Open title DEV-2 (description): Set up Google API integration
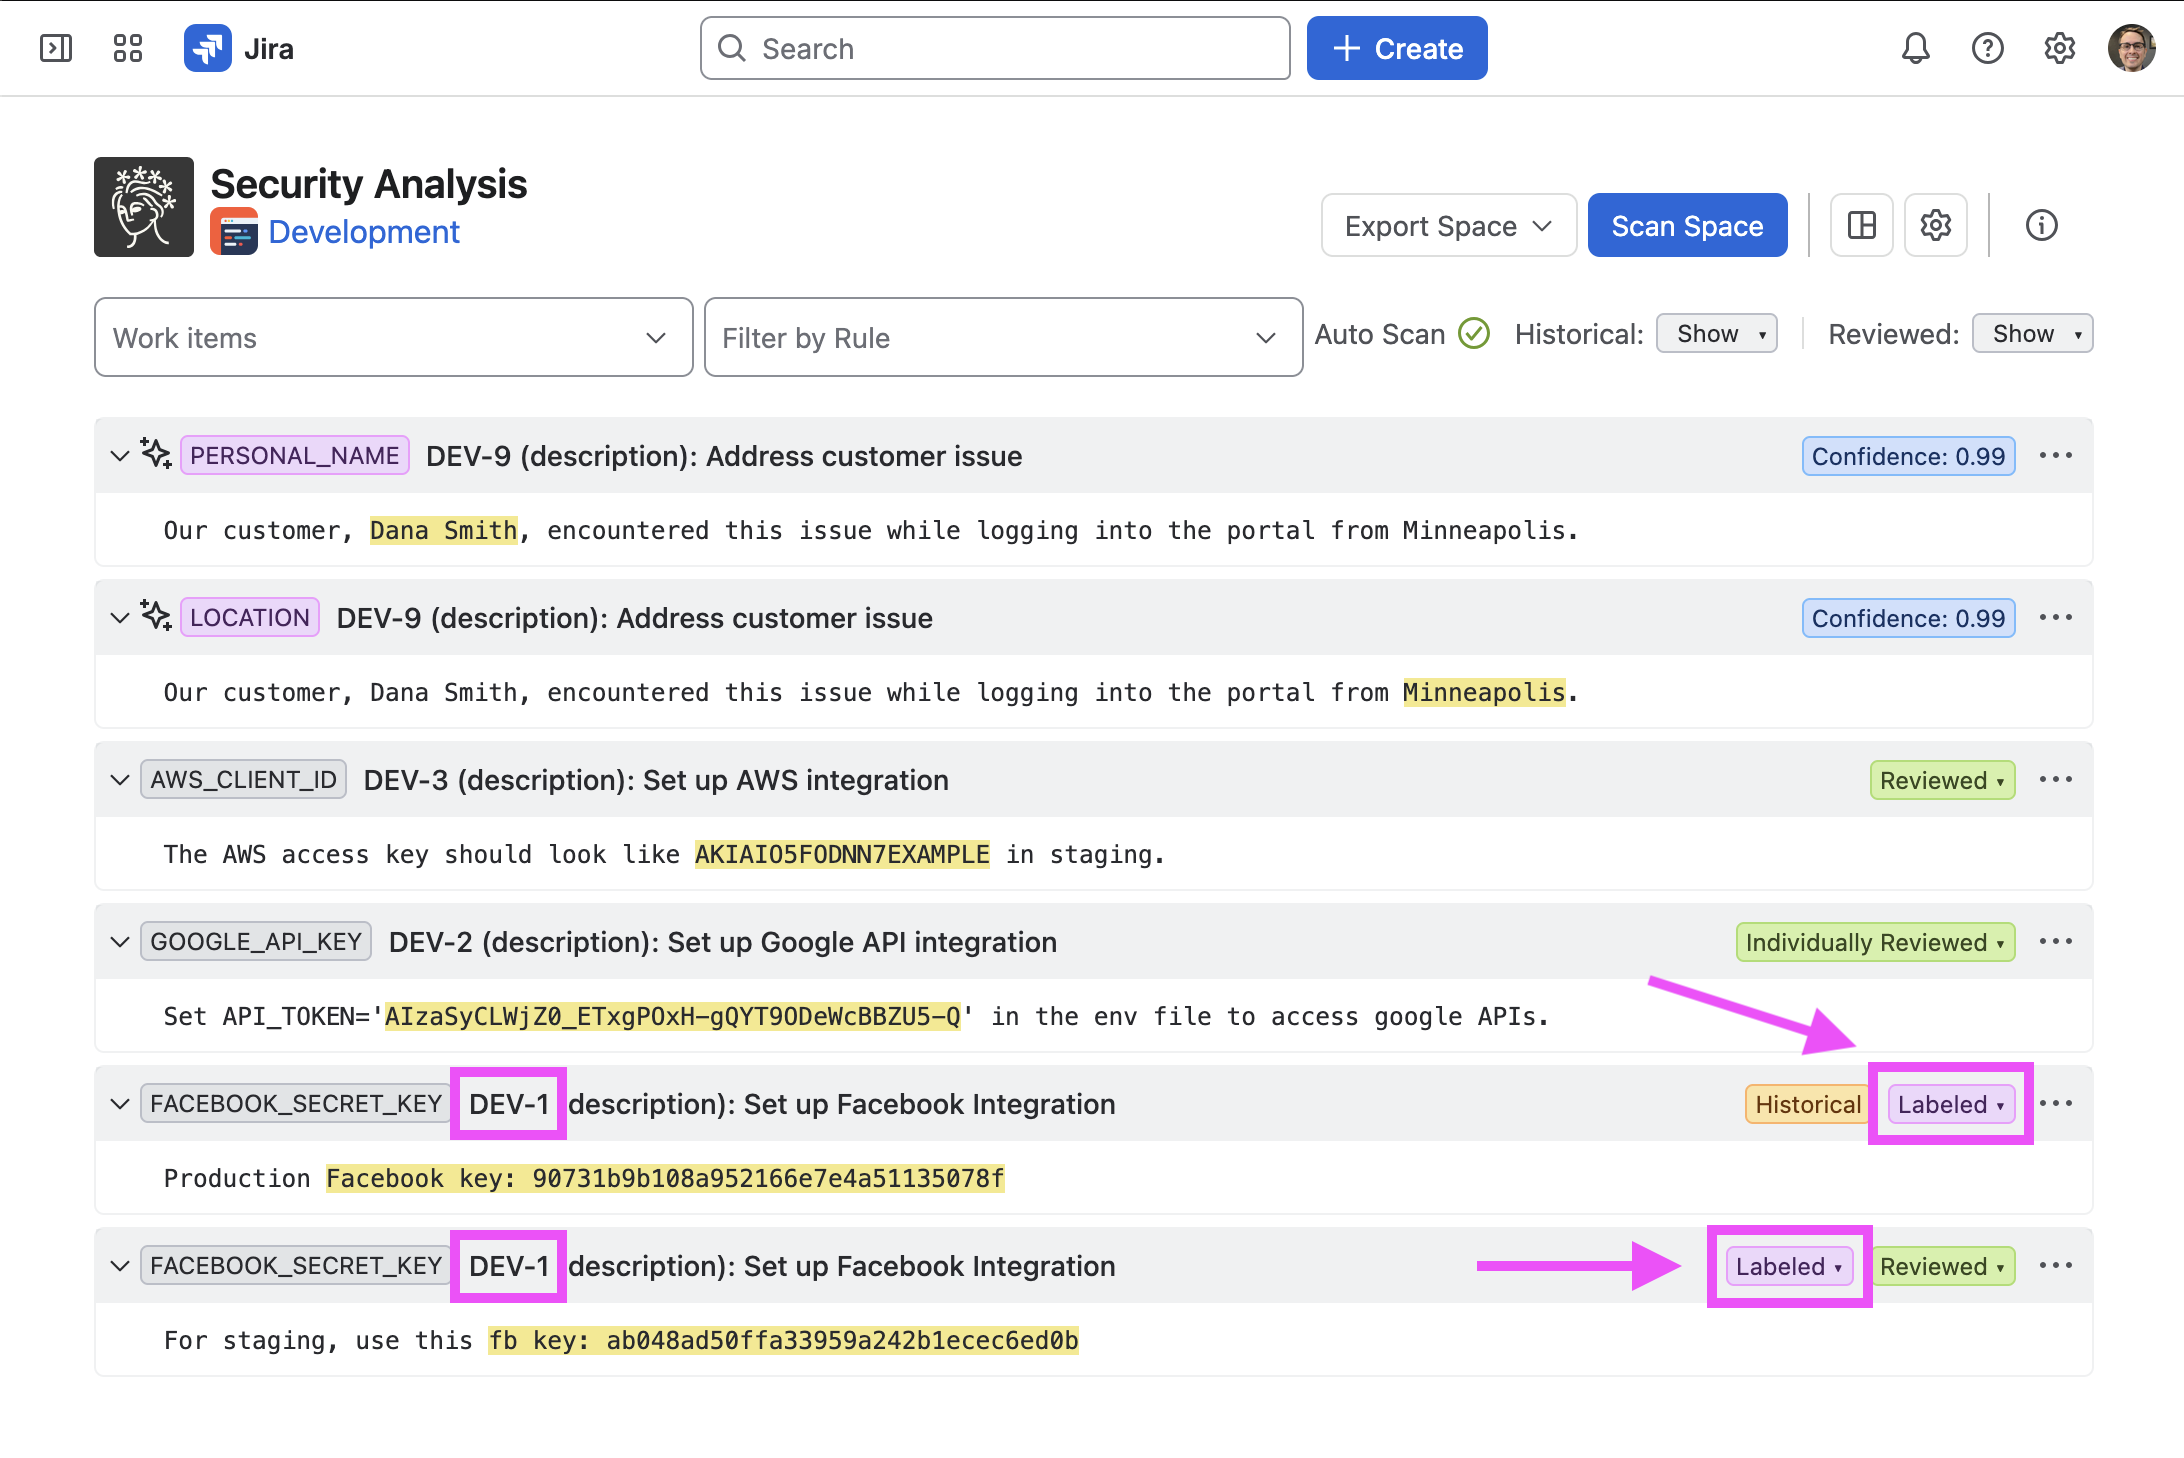Viewport: 2184px width, 1458px height. click(x=723, y=942)
